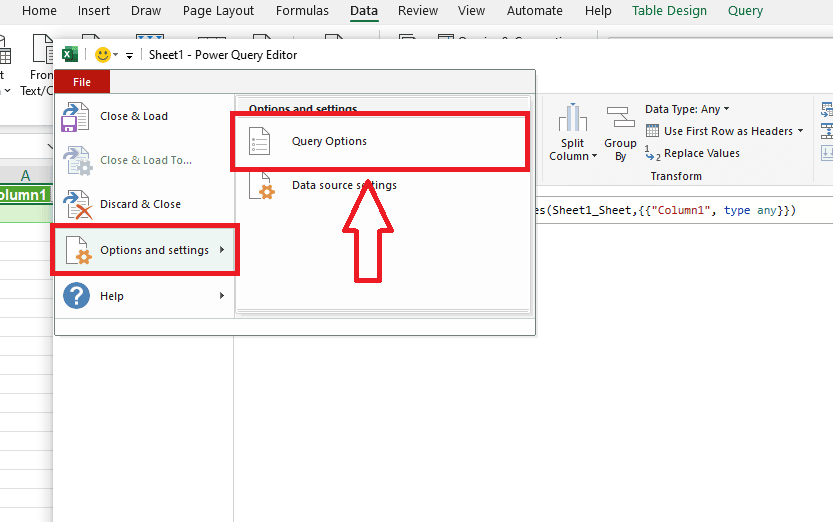Image resolution: width=833 pixels, height=522 pixels.
Task: Click the Column1 header cell in Excel
Action: pos(25,195)
